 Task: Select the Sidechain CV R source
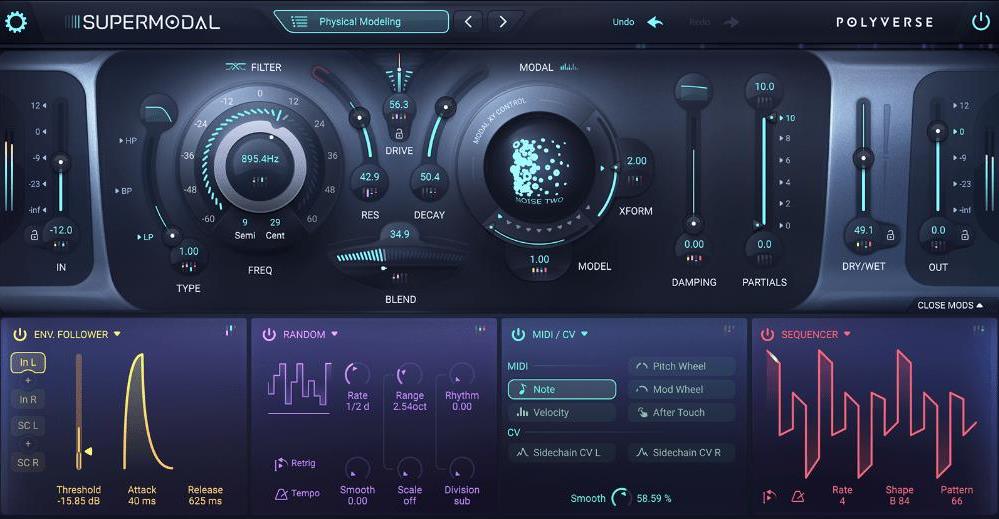pos(682,453)
